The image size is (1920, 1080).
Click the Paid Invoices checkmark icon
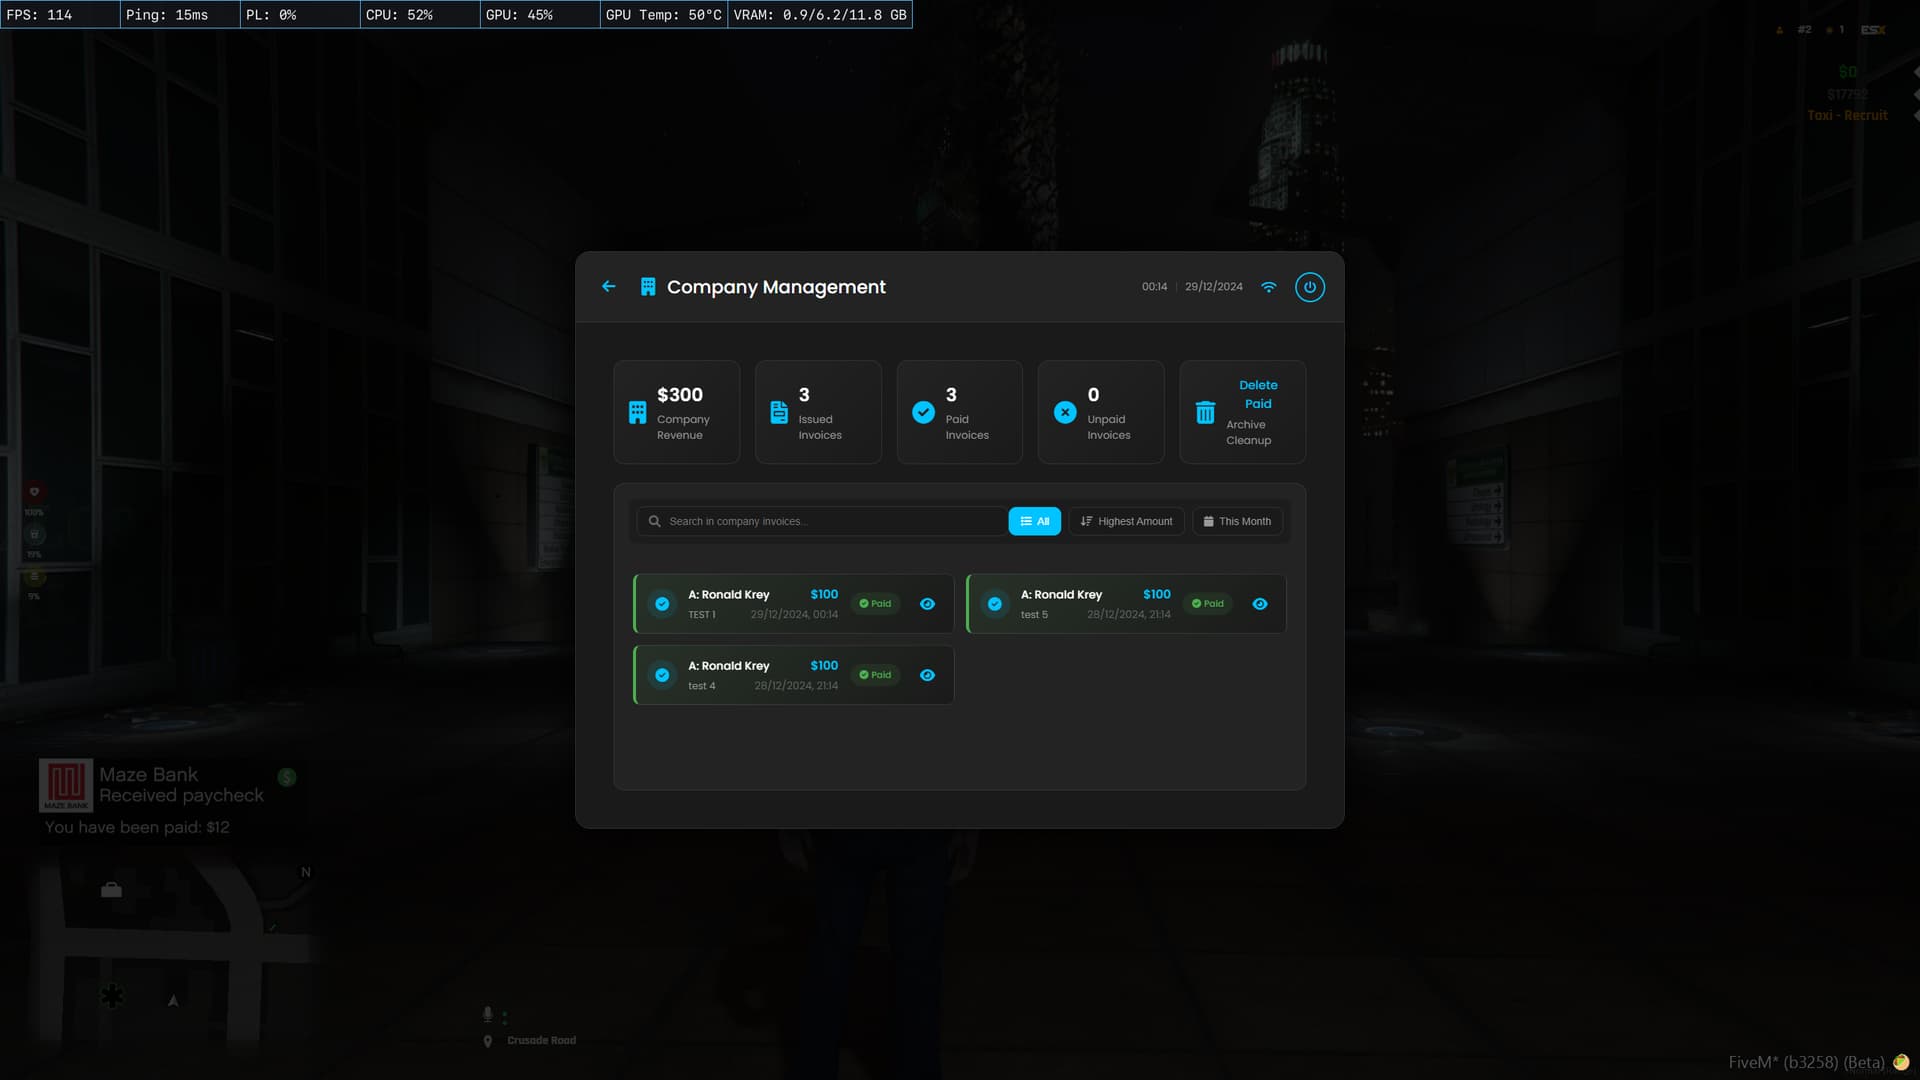pos(923,411)
